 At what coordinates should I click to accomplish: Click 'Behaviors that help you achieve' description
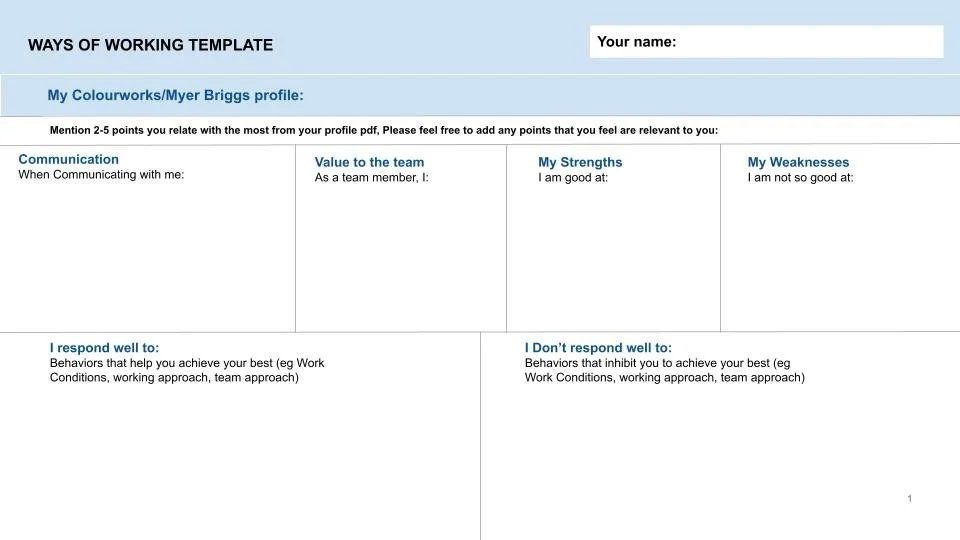(187, 370)
